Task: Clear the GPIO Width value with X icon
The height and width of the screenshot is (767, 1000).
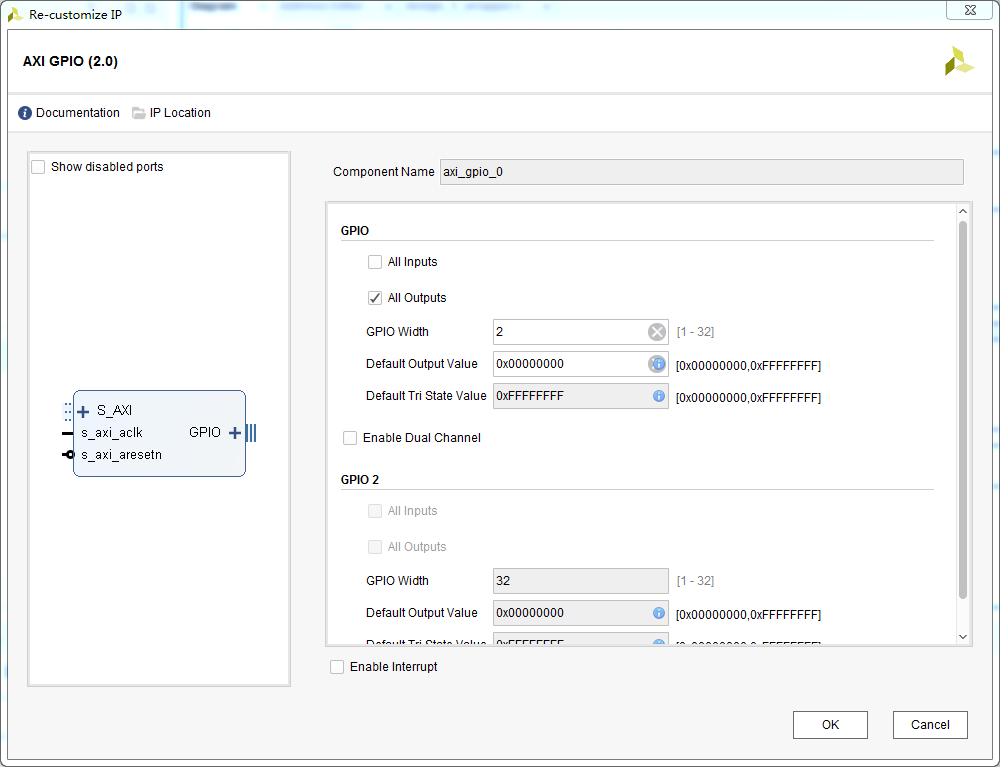Action: tap(657, 332)
